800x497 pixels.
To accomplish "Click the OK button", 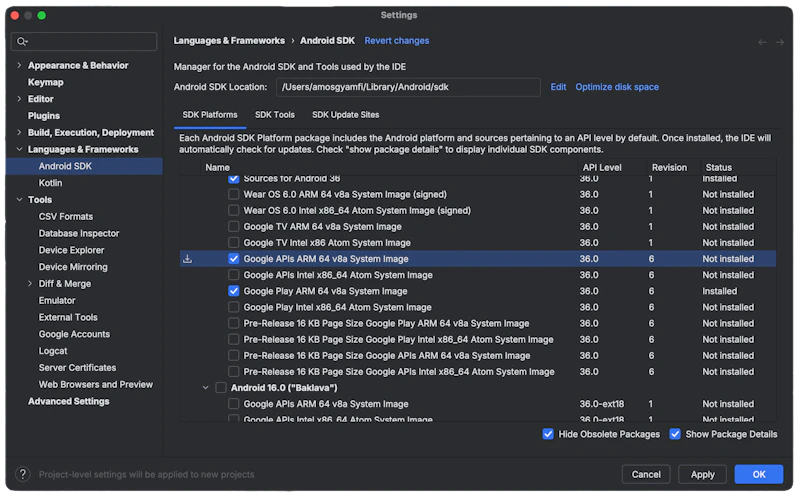I will (x=759, y=475).
